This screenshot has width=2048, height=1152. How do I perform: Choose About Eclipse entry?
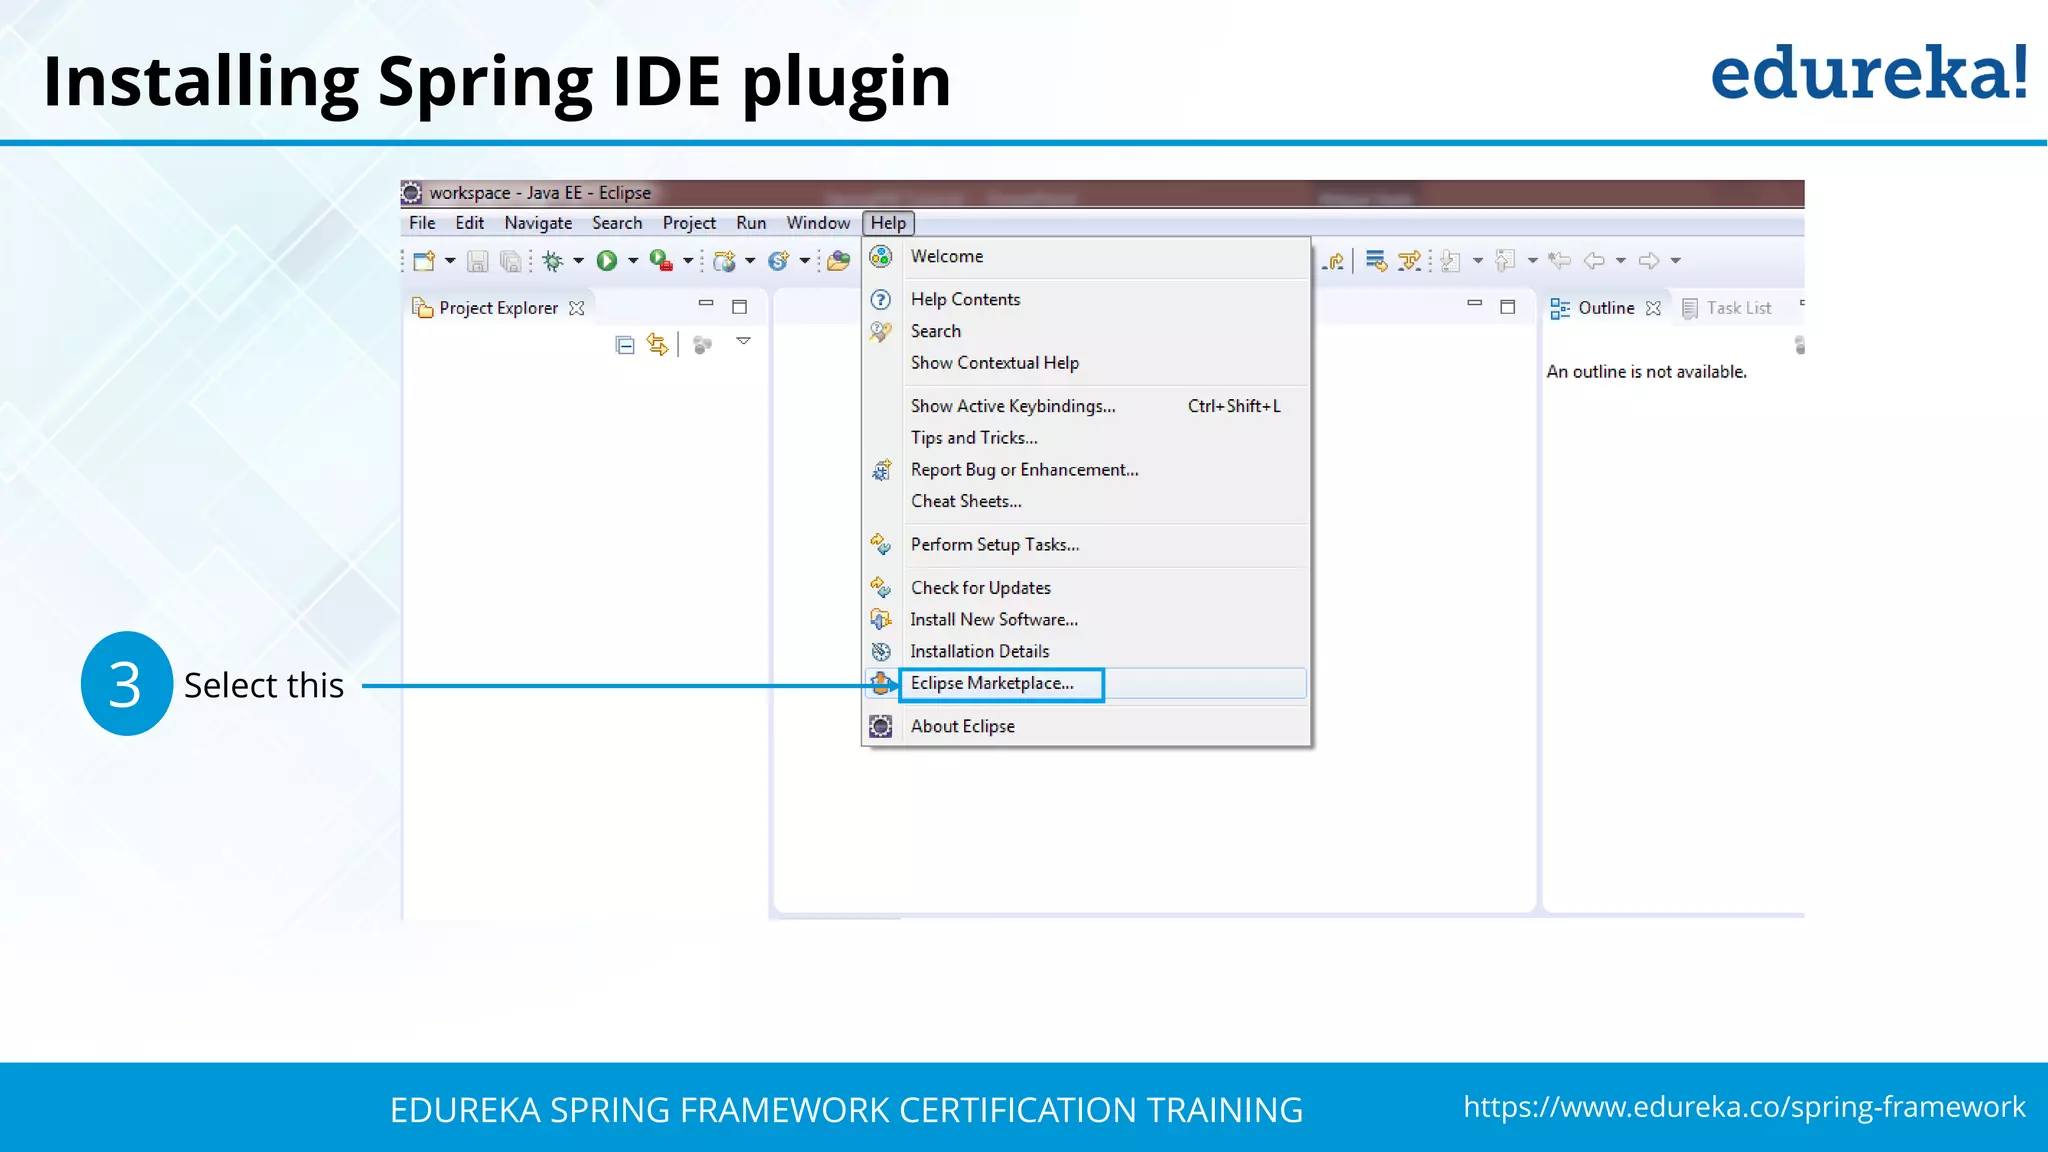[x=1086, y=727]
